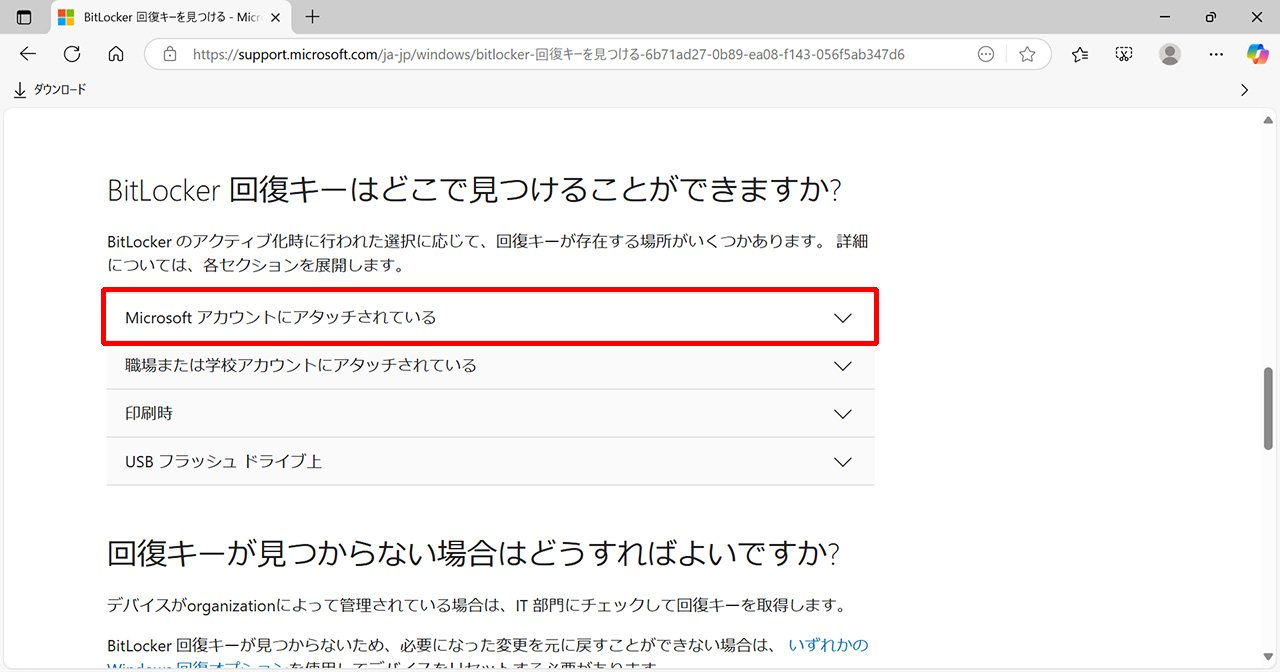Add this page to favorites with star
1280x672 pixels.
coord(1027,54)
